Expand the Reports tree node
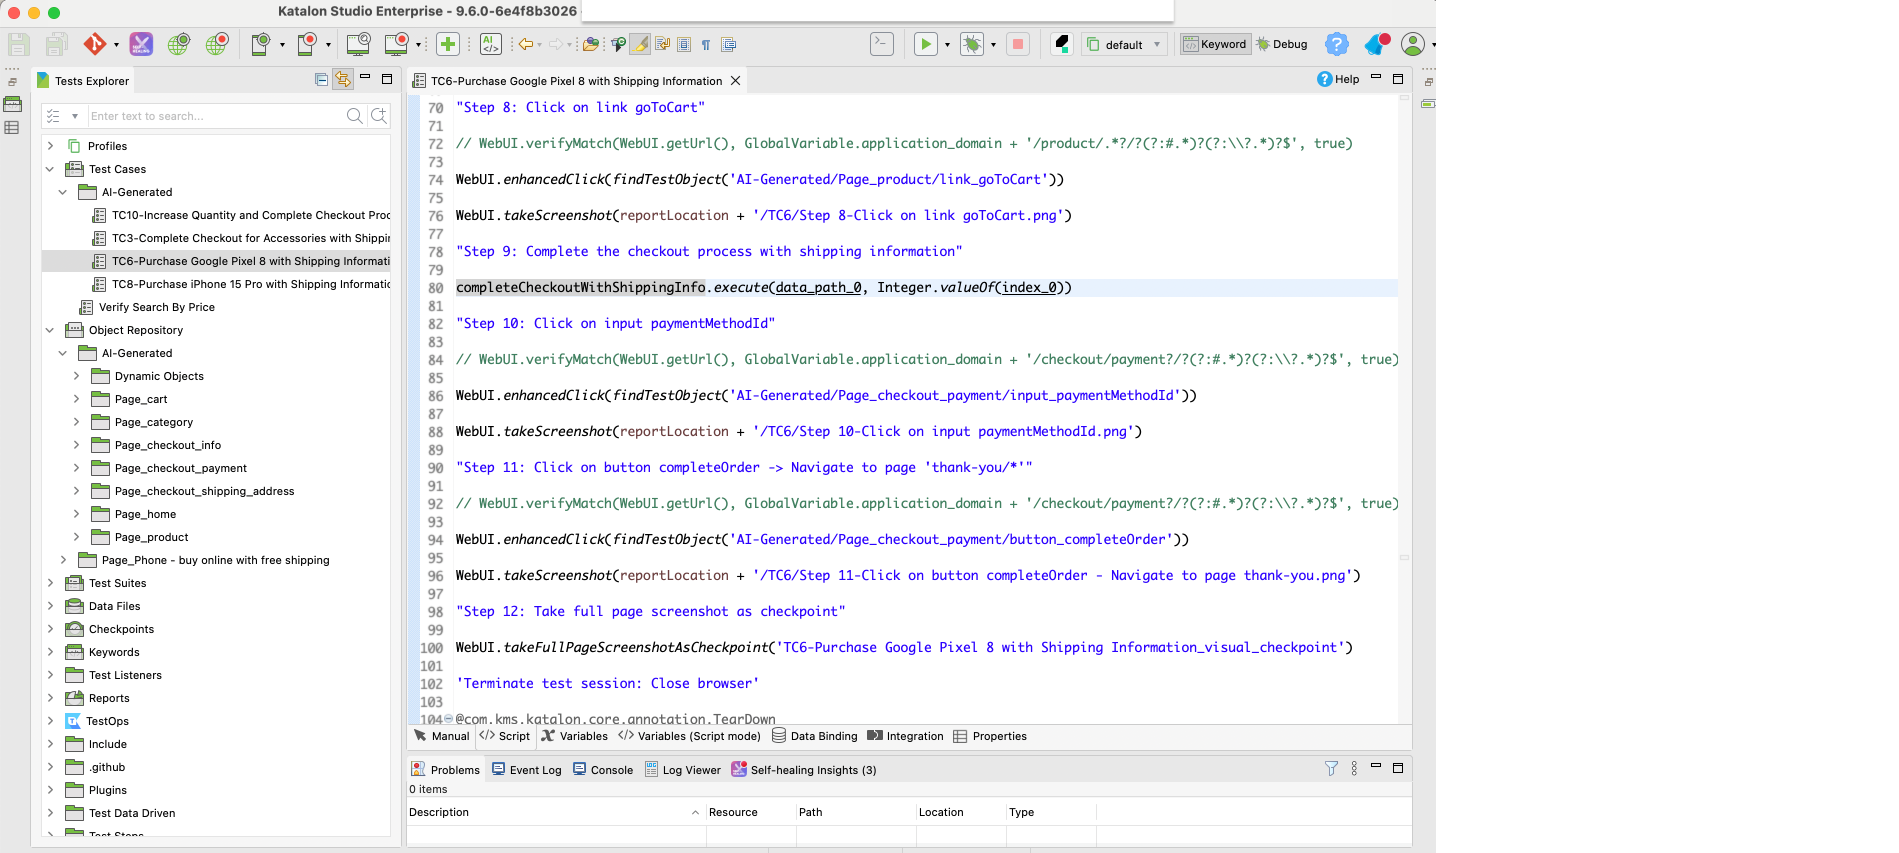The height and width of the screenshot is (853, 1899). [50, 698]
